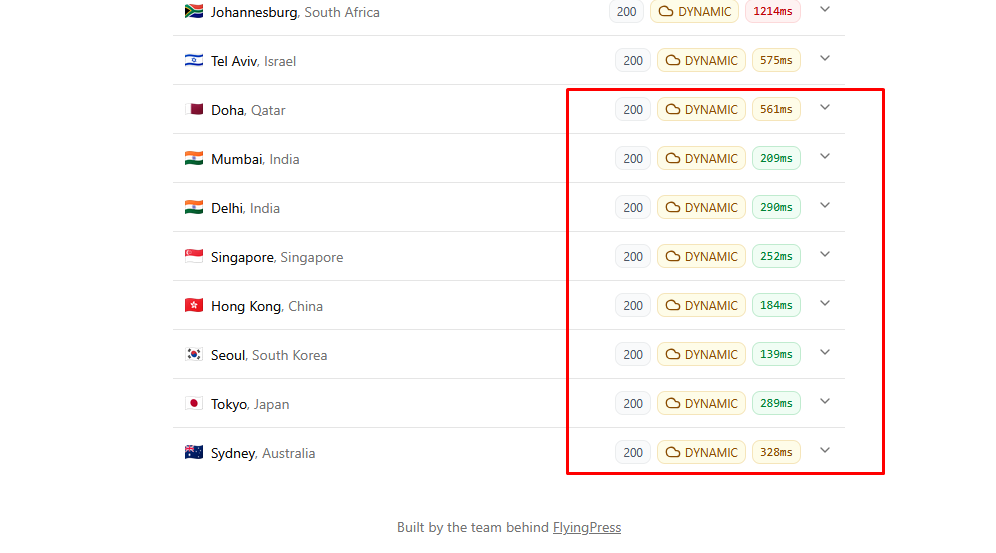Expand the Singapore row chevron
This screenshot has height=553, width=996.
(x=824, y=254)
